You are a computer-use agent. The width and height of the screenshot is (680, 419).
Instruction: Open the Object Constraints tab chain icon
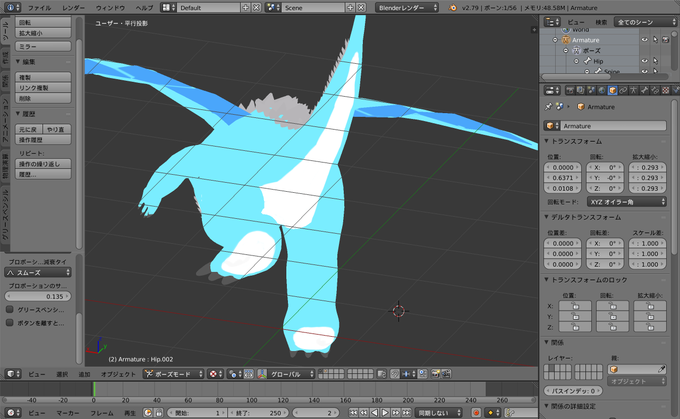coord(623,90)
